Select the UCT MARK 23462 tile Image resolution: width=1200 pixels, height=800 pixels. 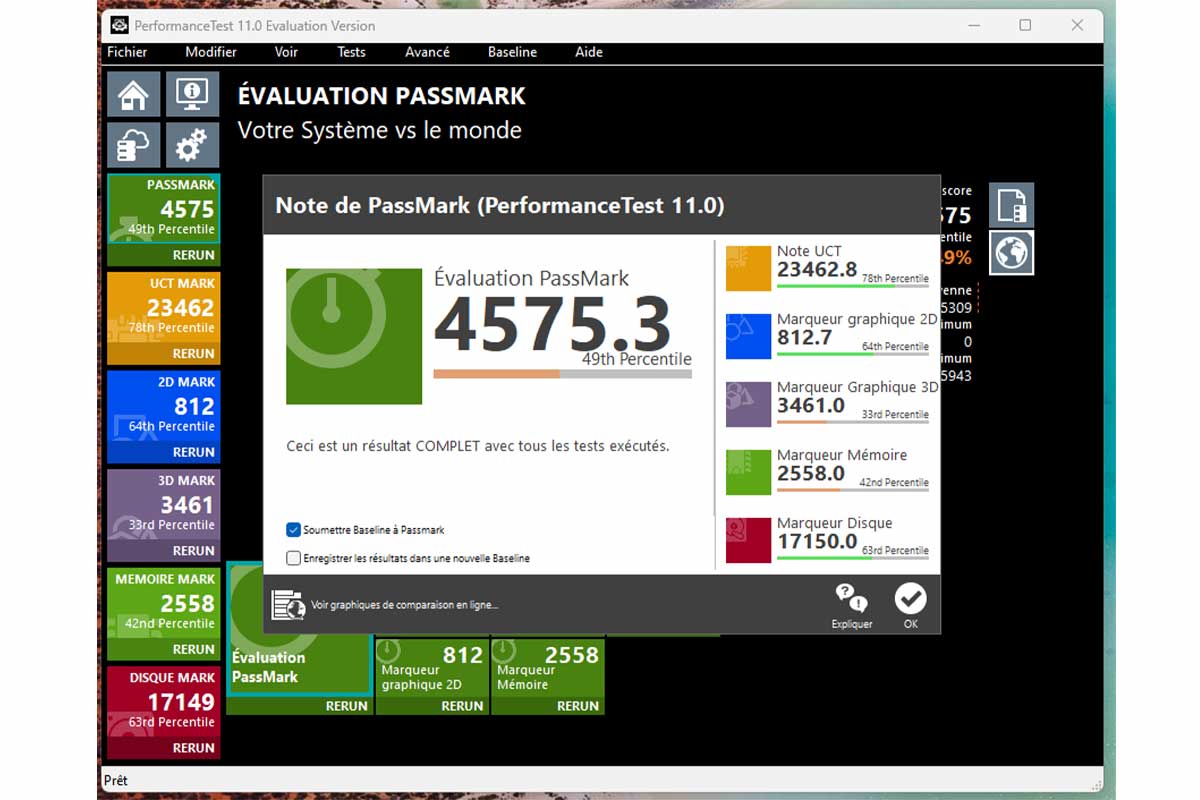tap(164, 308)
